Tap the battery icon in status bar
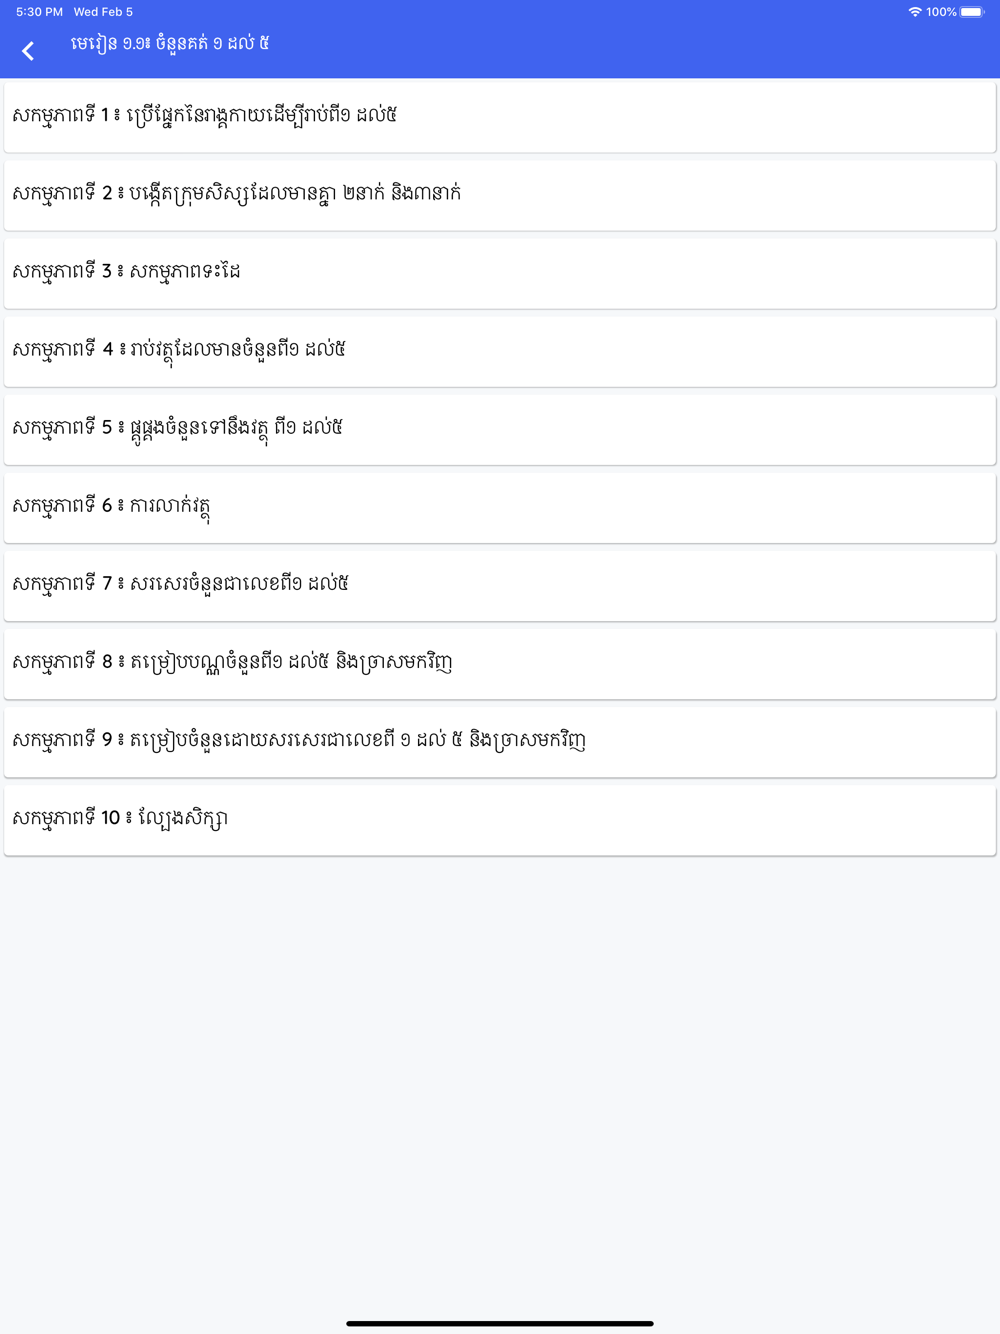1000x1334 pixels. 972,12
